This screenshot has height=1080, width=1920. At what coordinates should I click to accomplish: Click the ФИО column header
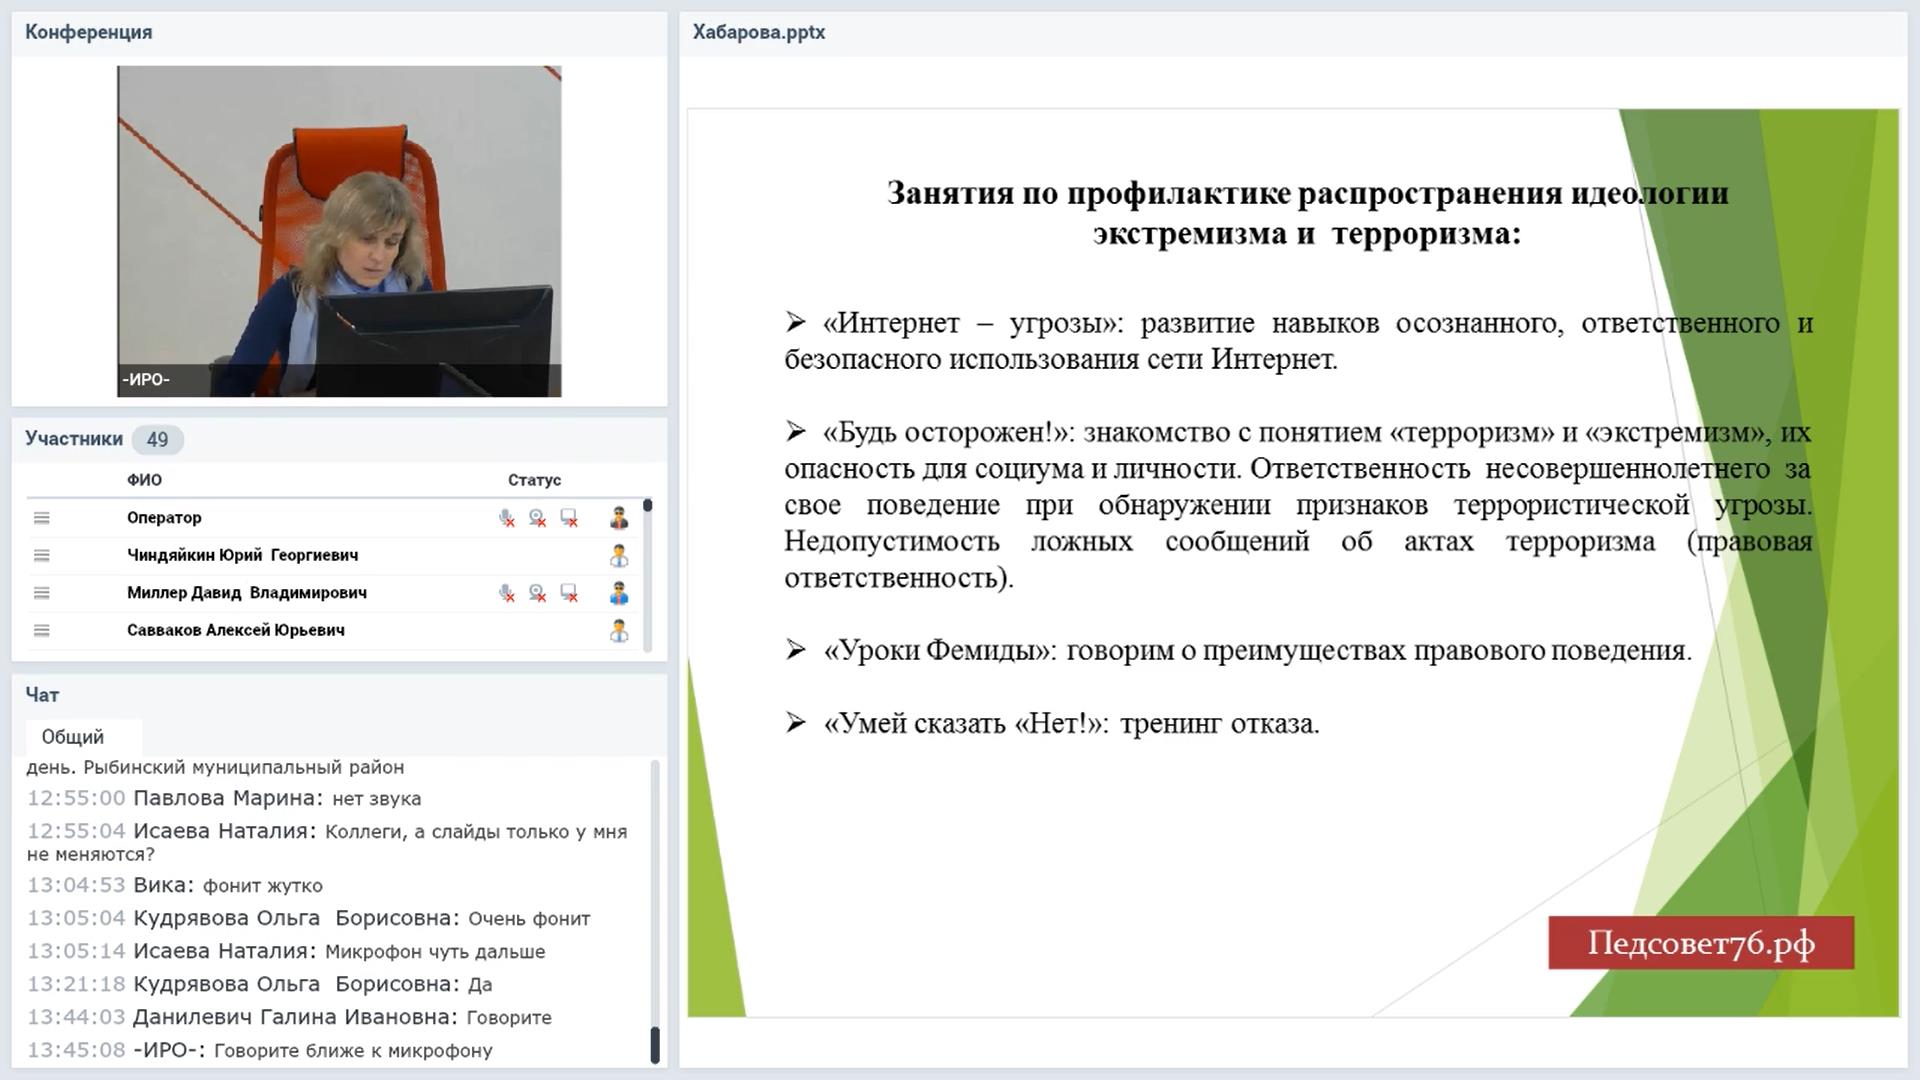pyautogui.click(x=144, y=480)
